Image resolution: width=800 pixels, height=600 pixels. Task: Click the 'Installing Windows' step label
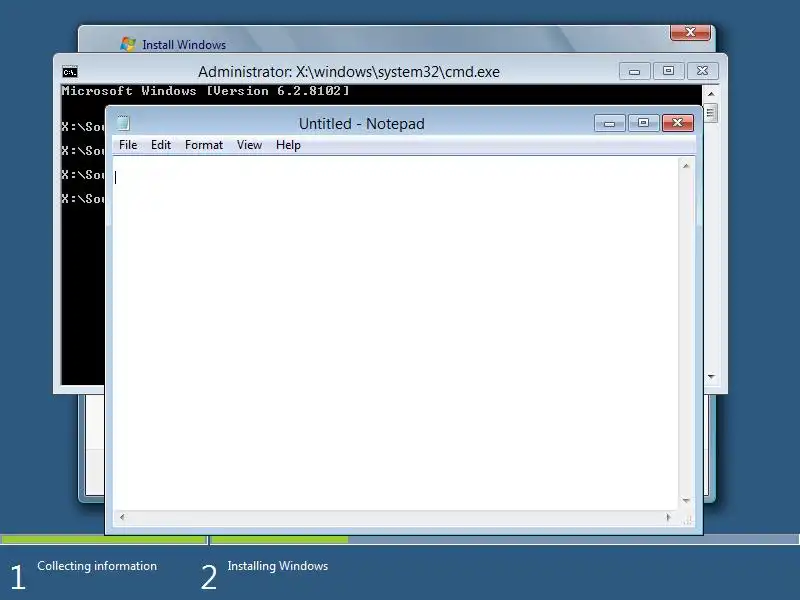click(x=278, y=566)
